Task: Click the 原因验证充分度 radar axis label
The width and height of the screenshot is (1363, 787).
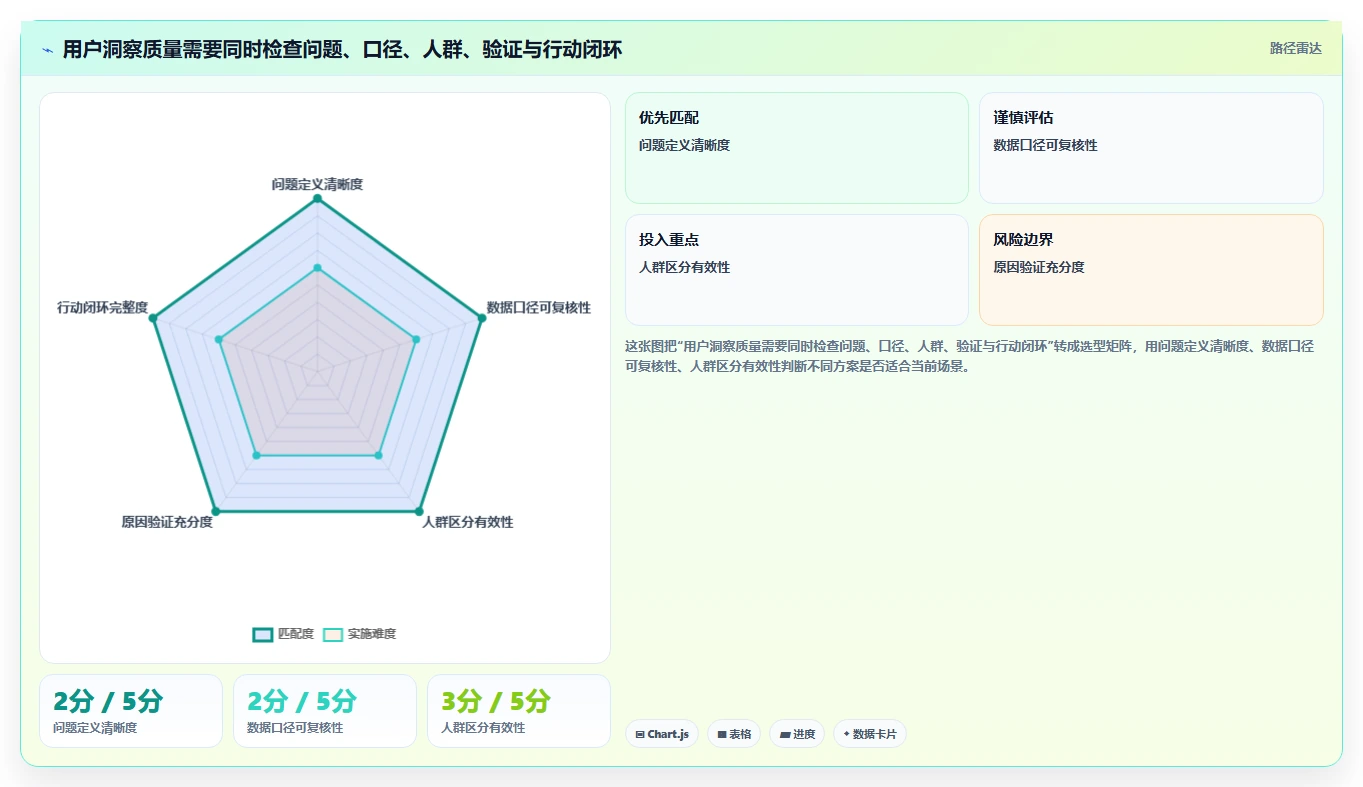Action: click(167, 522)
